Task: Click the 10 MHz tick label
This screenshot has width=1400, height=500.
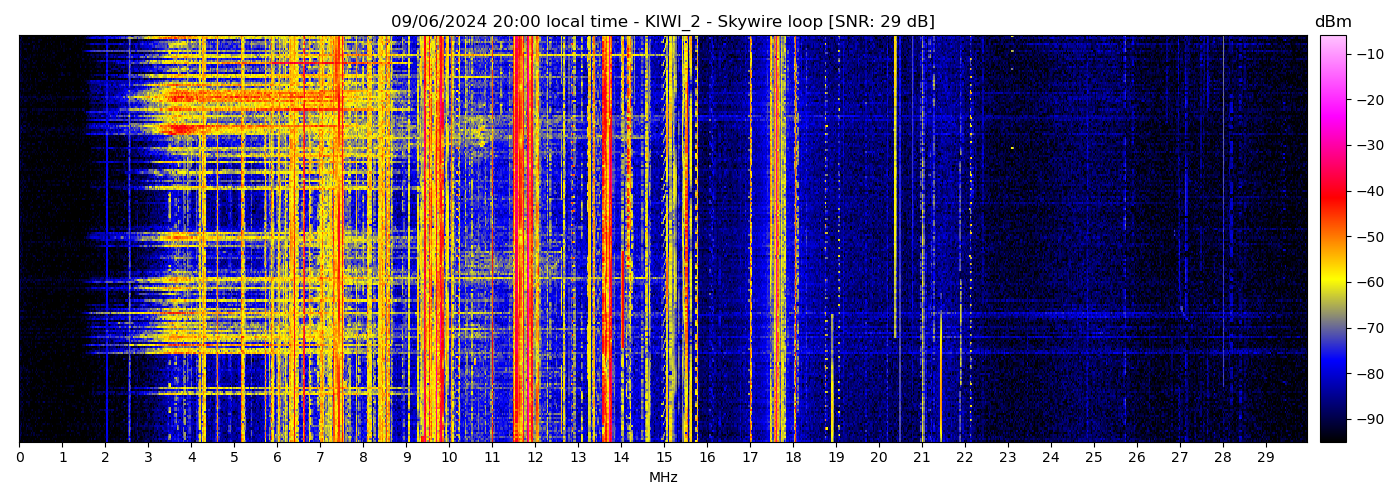Action: click(x=449, y=458)
